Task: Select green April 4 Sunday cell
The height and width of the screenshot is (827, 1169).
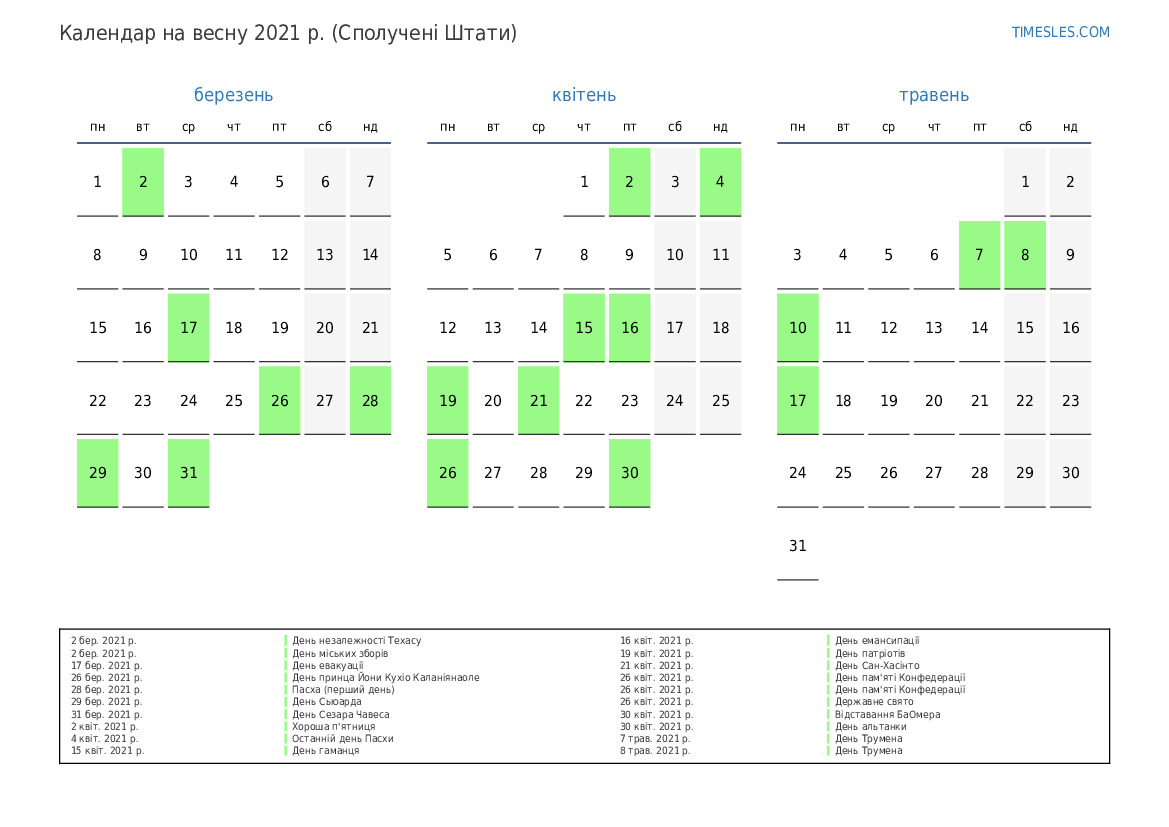Action: pyautogui.click(x=720, y=182)
